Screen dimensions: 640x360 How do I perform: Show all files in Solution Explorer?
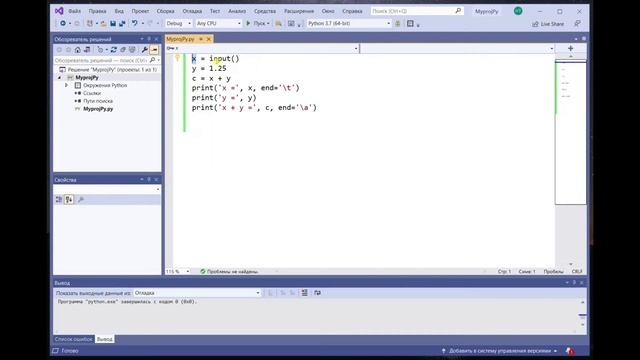pos(132,50)
